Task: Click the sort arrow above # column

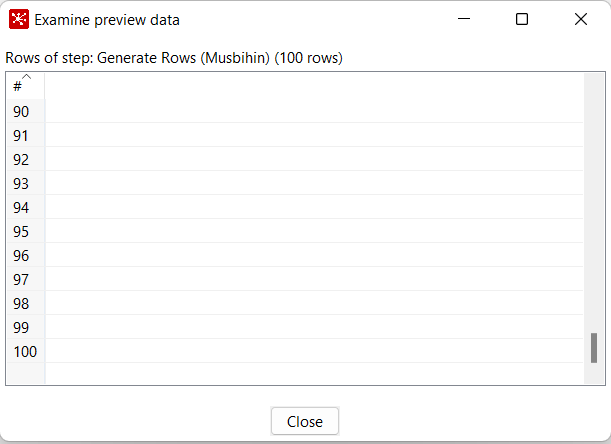Action: 26,76
